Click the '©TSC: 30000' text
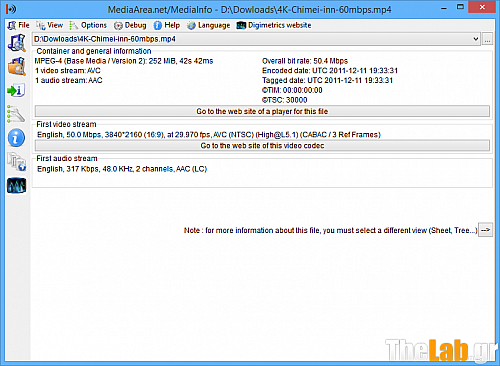The image size is (500, 366). [x=284, y=100]
